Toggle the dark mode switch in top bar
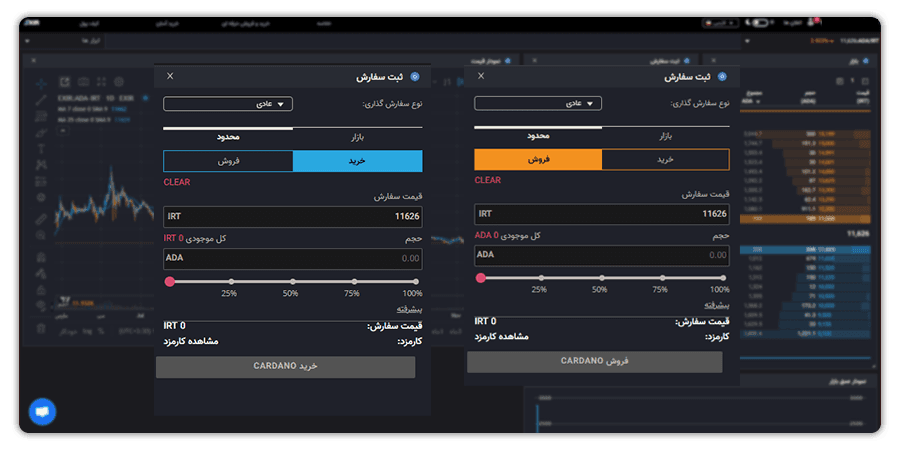The width and height of the screenshot is (900, 450). [x=759, y=23]
